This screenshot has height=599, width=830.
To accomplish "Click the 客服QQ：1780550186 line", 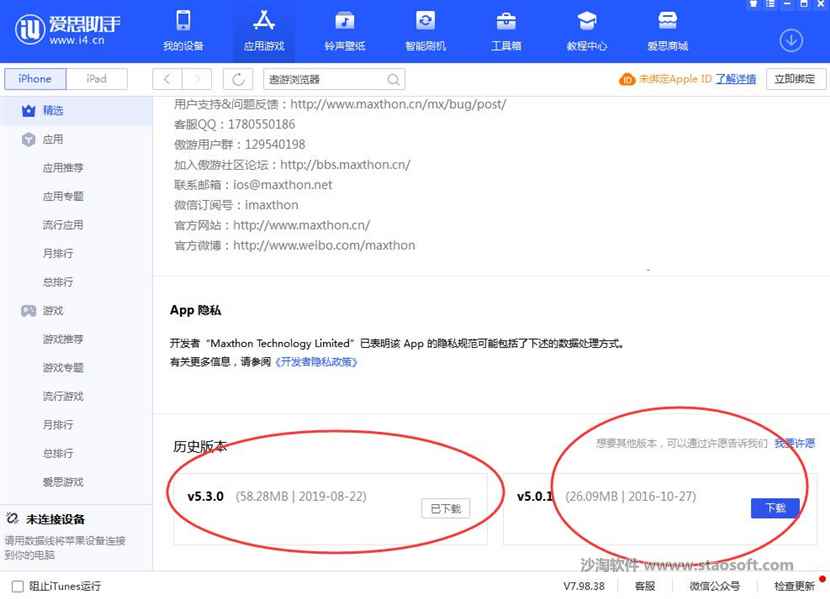I will click(234, 124).
